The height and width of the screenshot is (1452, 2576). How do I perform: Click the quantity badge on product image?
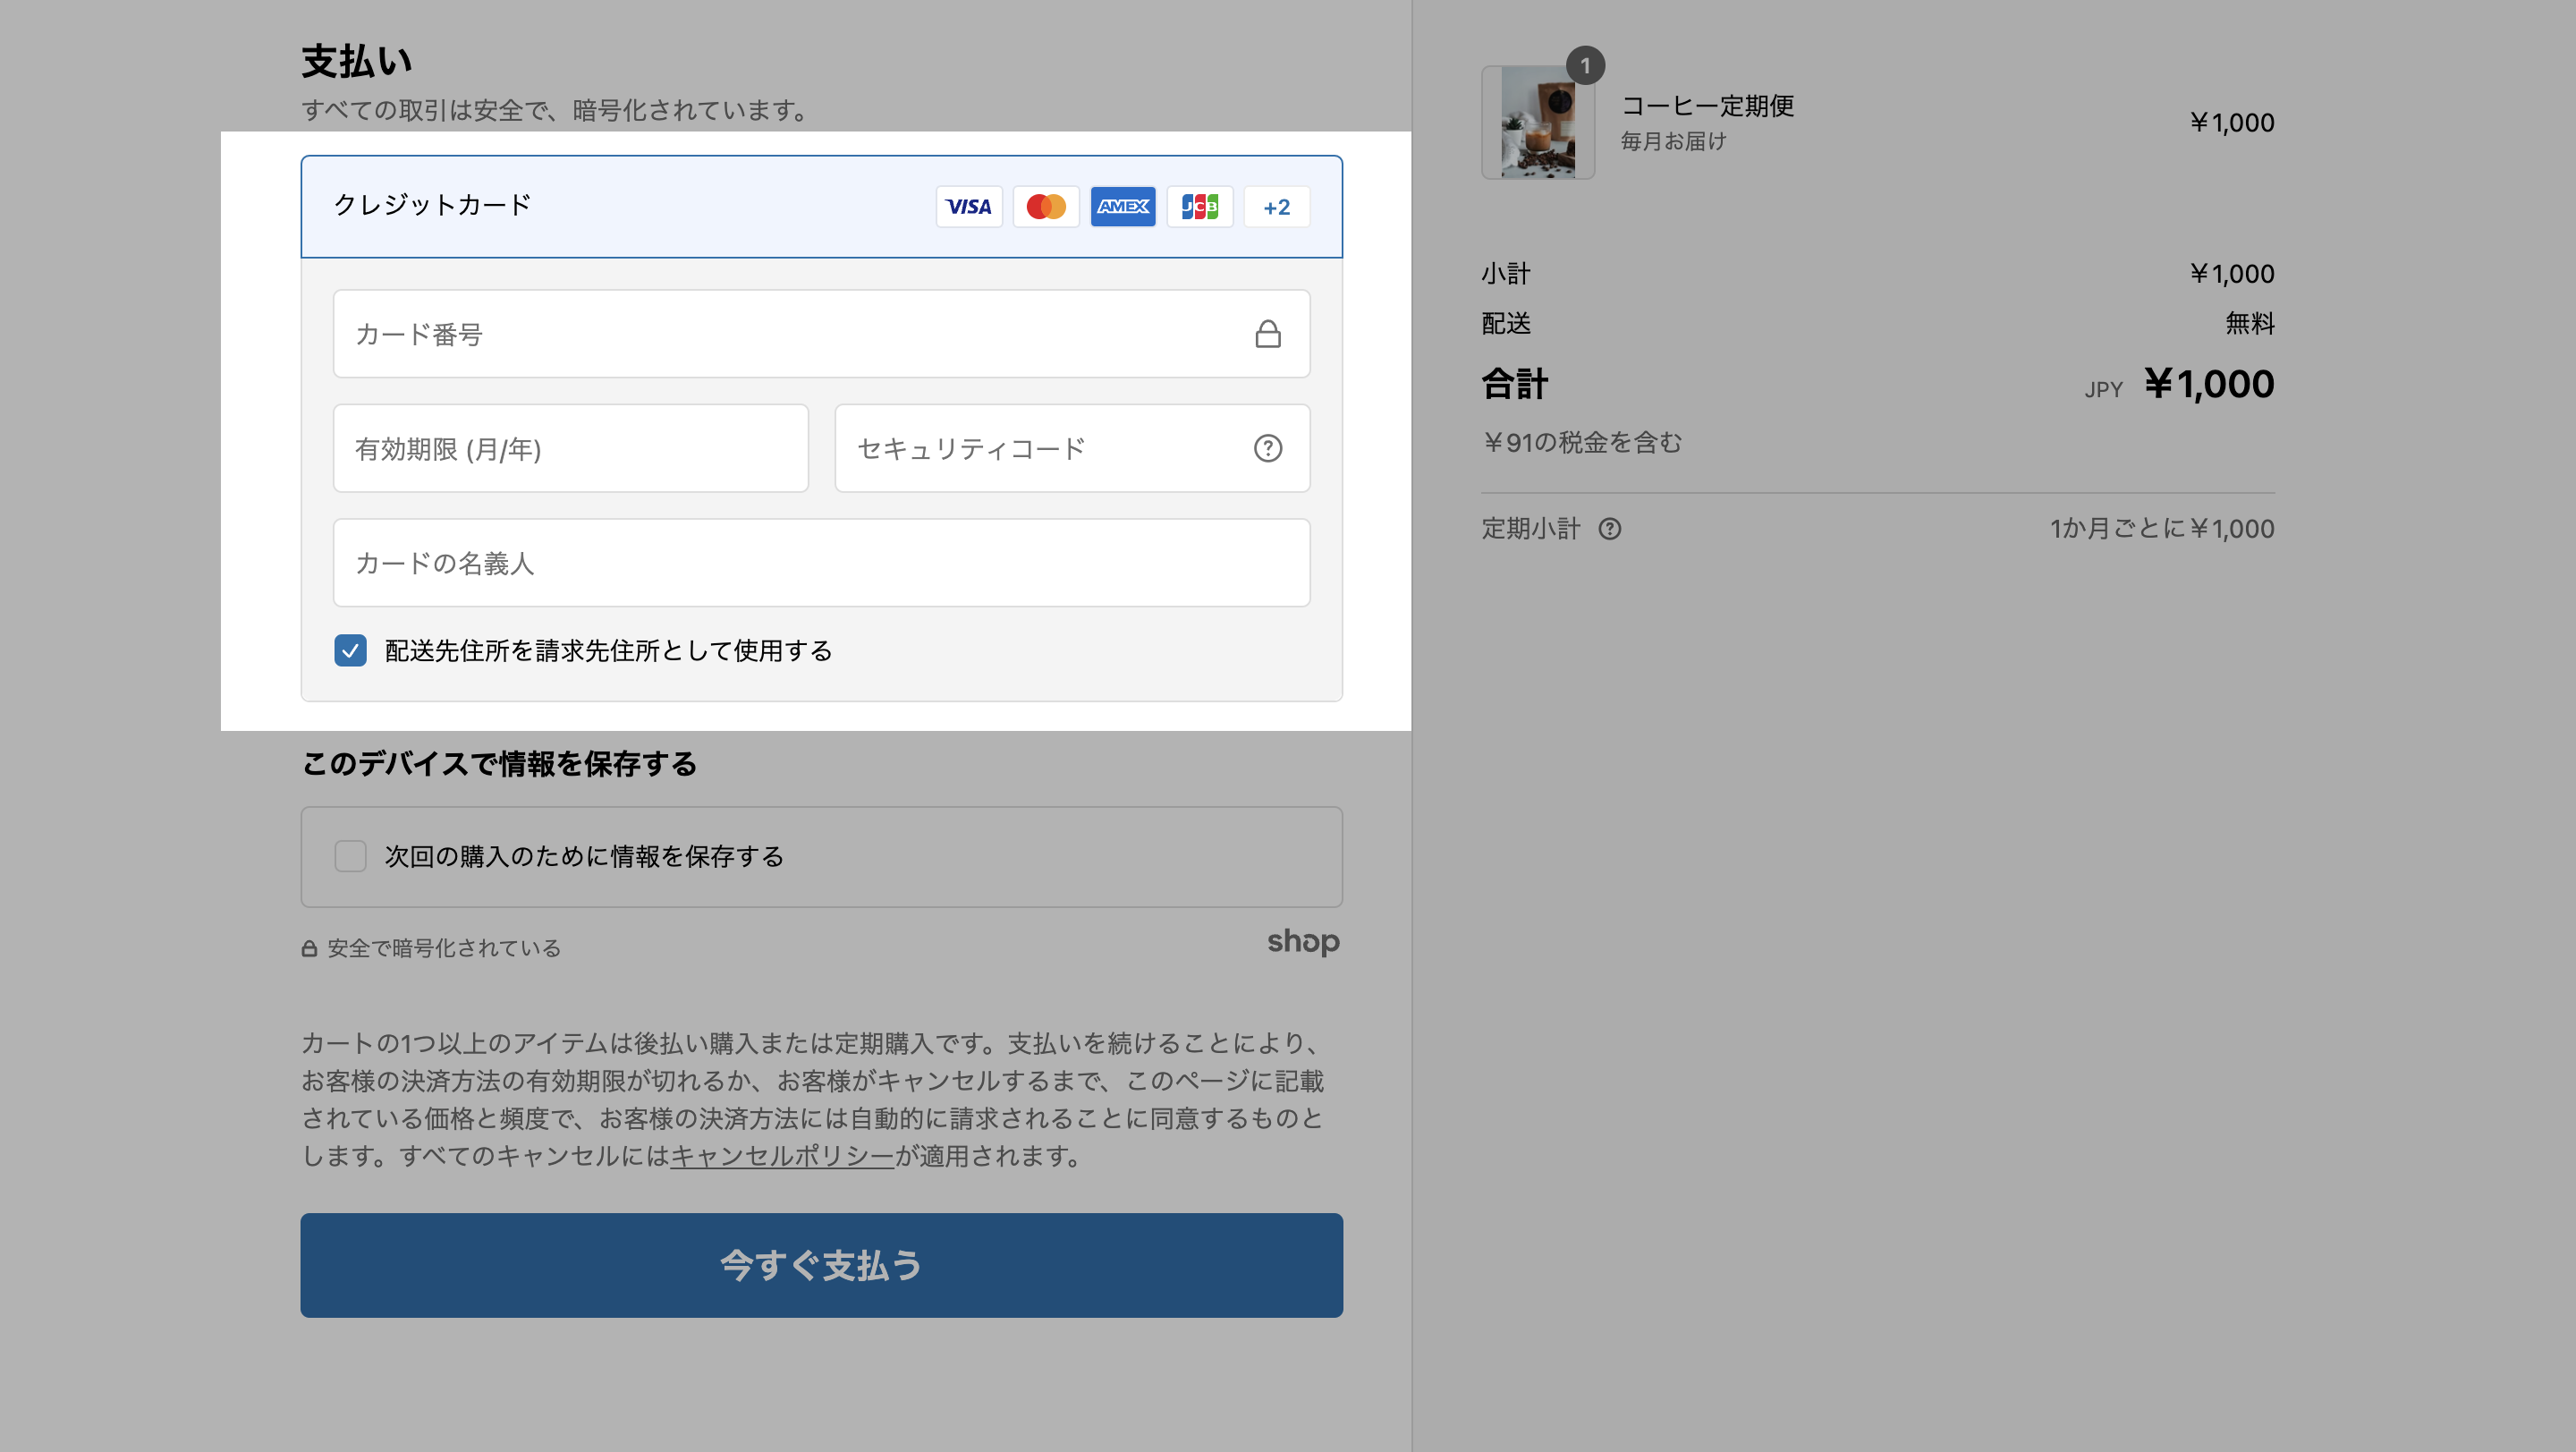click(x=1585, y=66)
